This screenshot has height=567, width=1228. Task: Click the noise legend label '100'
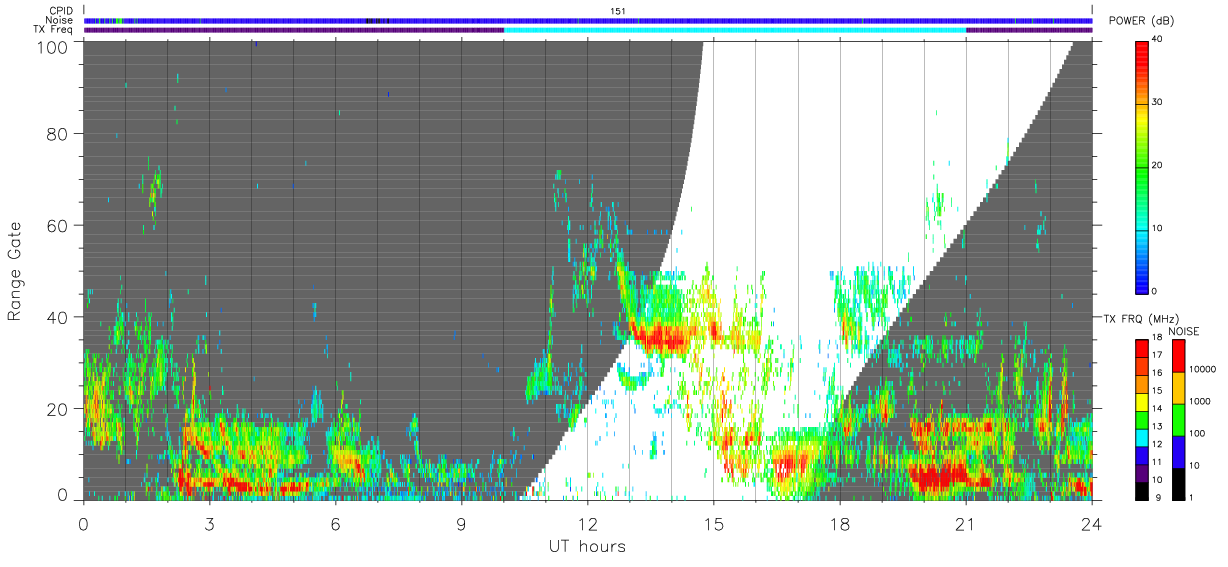pyautogui.click(x=1198, y=433)
